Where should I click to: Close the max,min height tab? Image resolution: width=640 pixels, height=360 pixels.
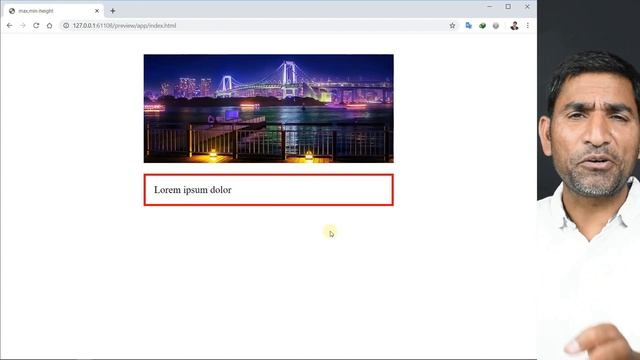pyautogui.click(x=97, y=11)
